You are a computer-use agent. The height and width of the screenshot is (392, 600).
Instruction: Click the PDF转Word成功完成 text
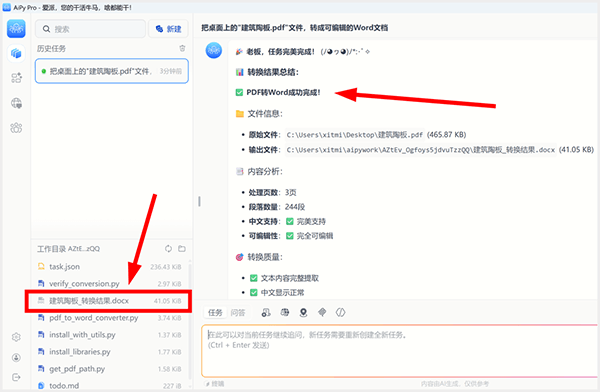click(283, 92)
